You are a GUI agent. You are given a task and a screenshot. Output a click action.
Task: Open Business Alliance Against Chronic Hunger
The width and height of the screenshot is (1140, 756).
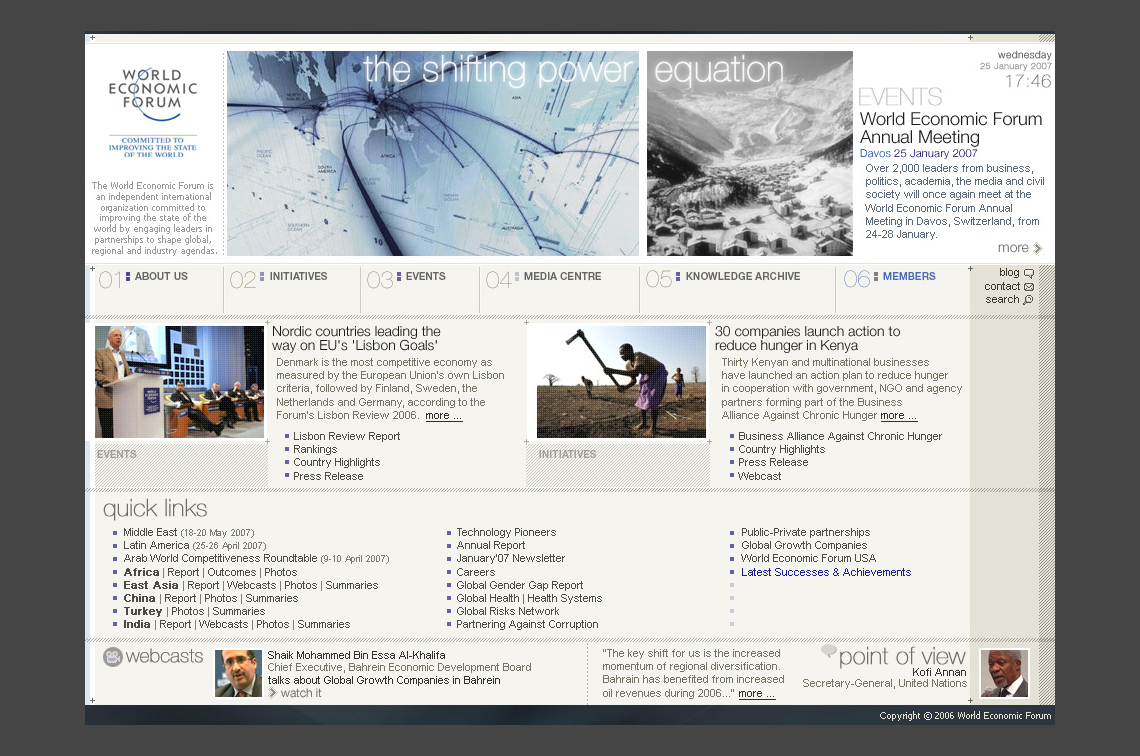(840, 436)
